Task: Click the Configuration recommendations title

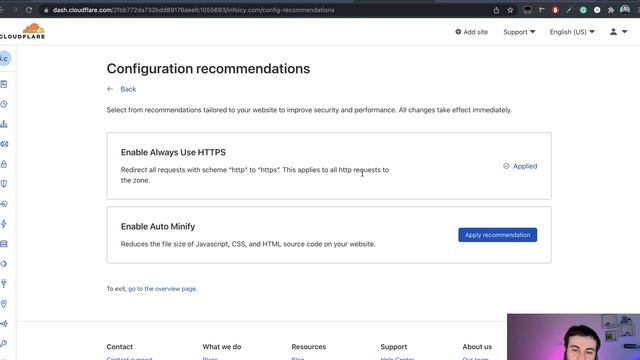Action: point(208,69)
